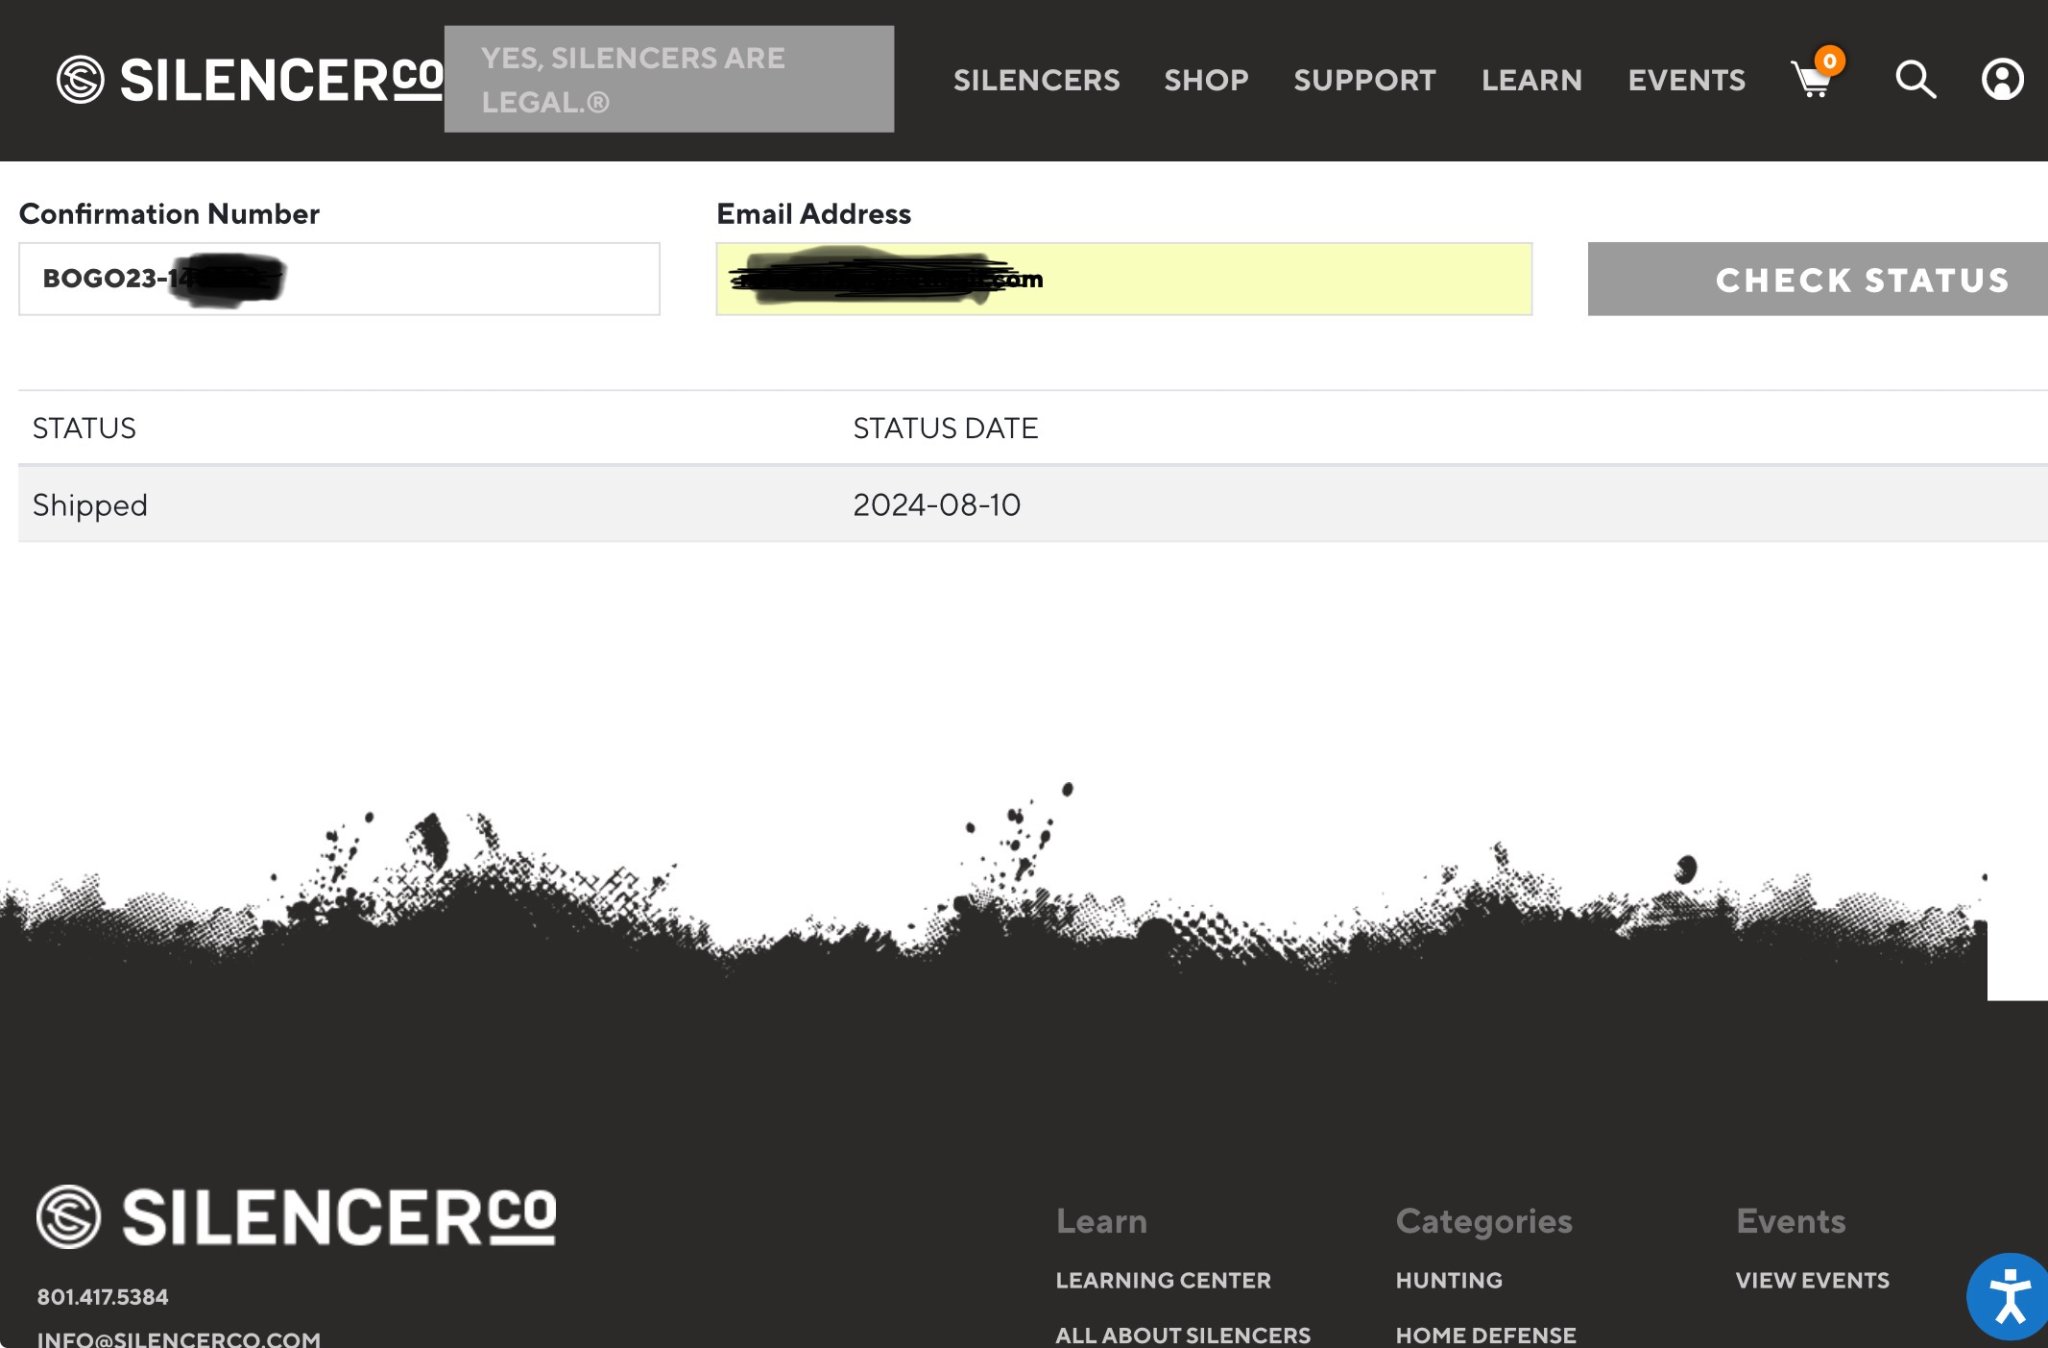Open the Shop menu
The width and height of the screenshot is (2048, 1348).
point(1206,80)
